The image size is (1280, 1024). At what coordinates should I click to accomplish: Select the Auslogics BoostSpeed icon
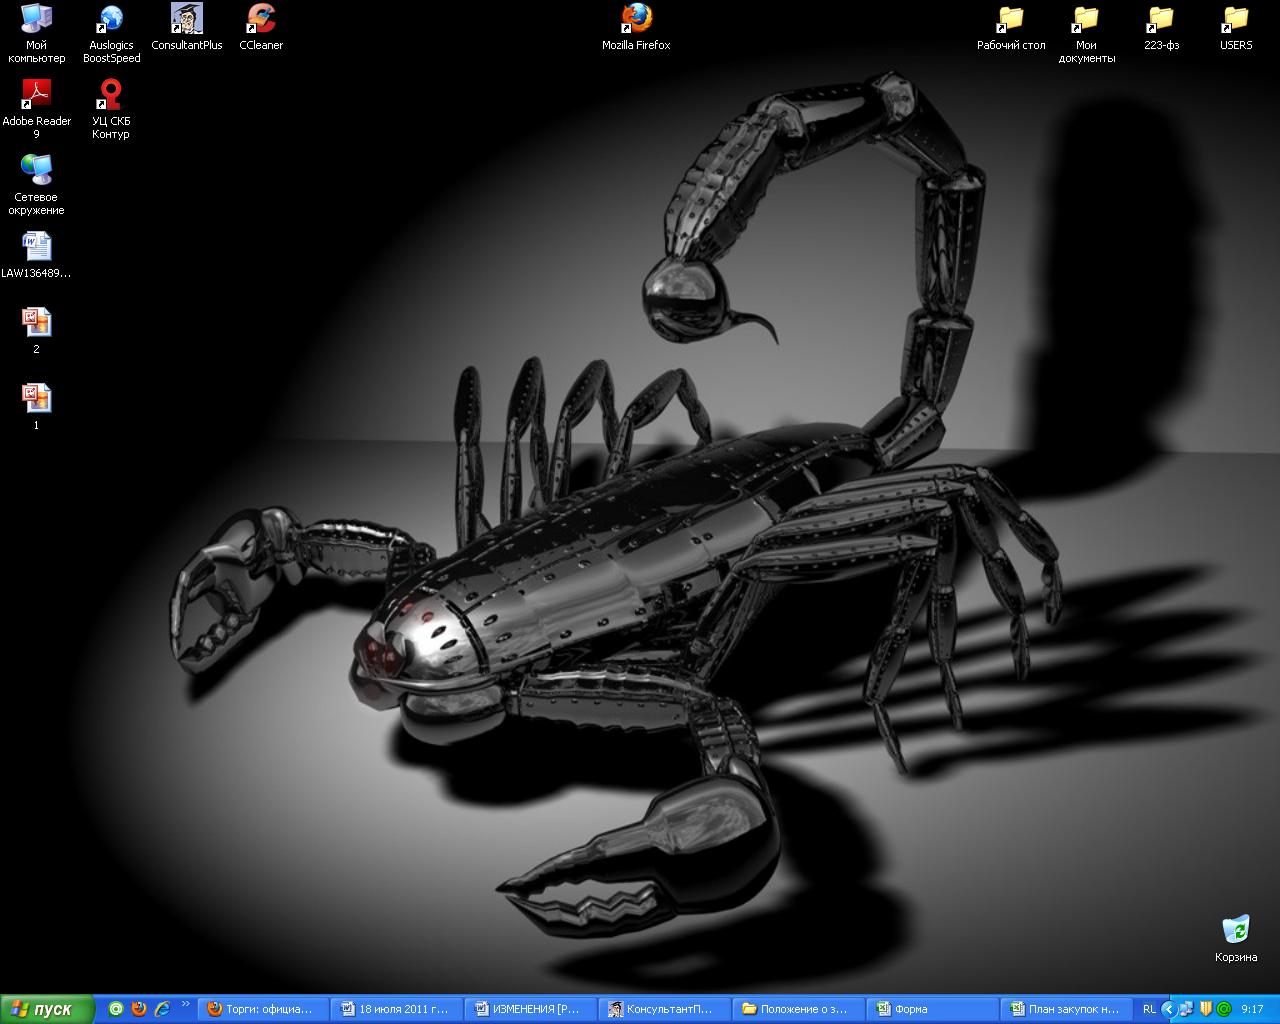(111, 20)
